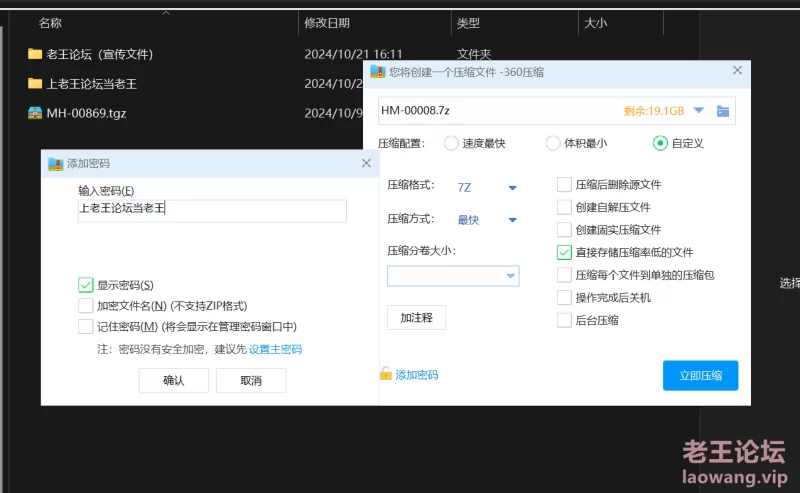Select the 速度最快 radio button
Viewport: 800px width, 493px height.
point(451,143)
